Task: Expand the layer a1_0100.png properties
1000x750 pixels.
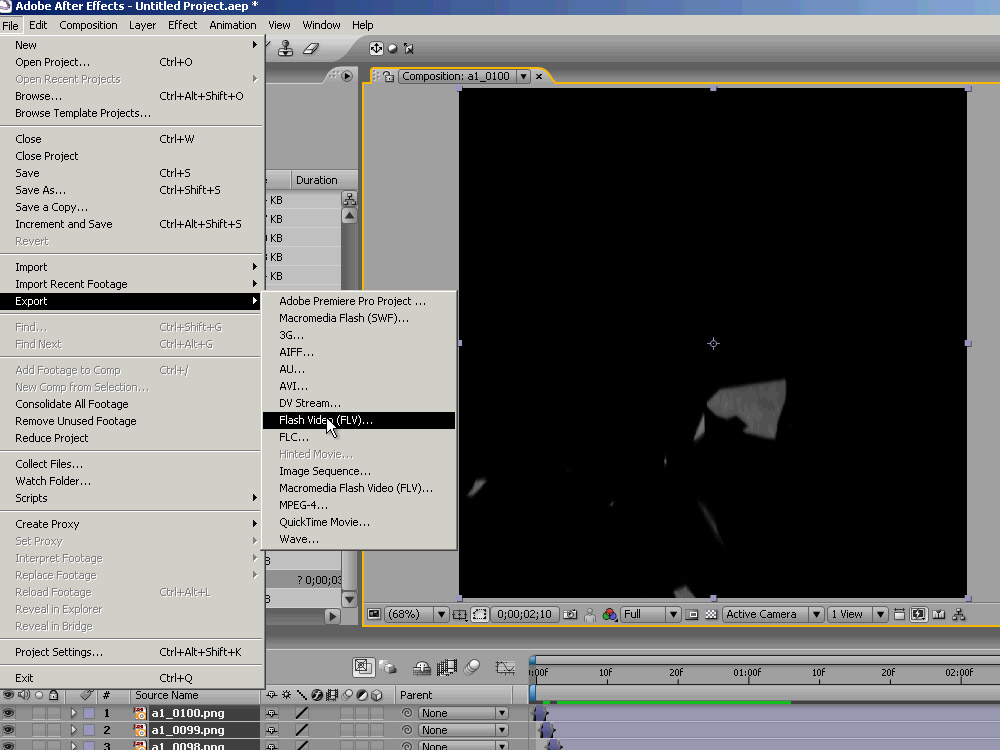Action: click(73, 713)
